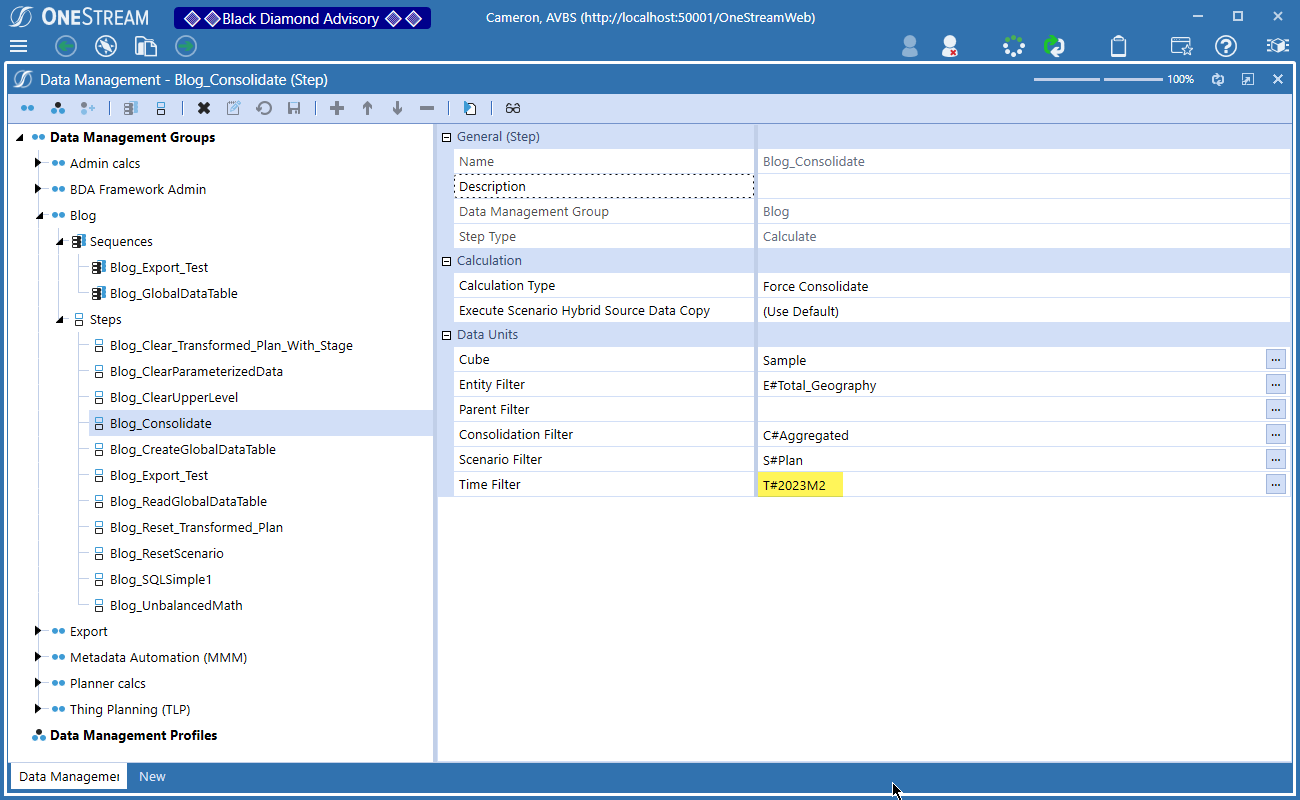Image resolution: width=1300 pixels, height=800 pixels.
Task: Click the Calculation Type Force Consolidate value
Action: (815, 286)
